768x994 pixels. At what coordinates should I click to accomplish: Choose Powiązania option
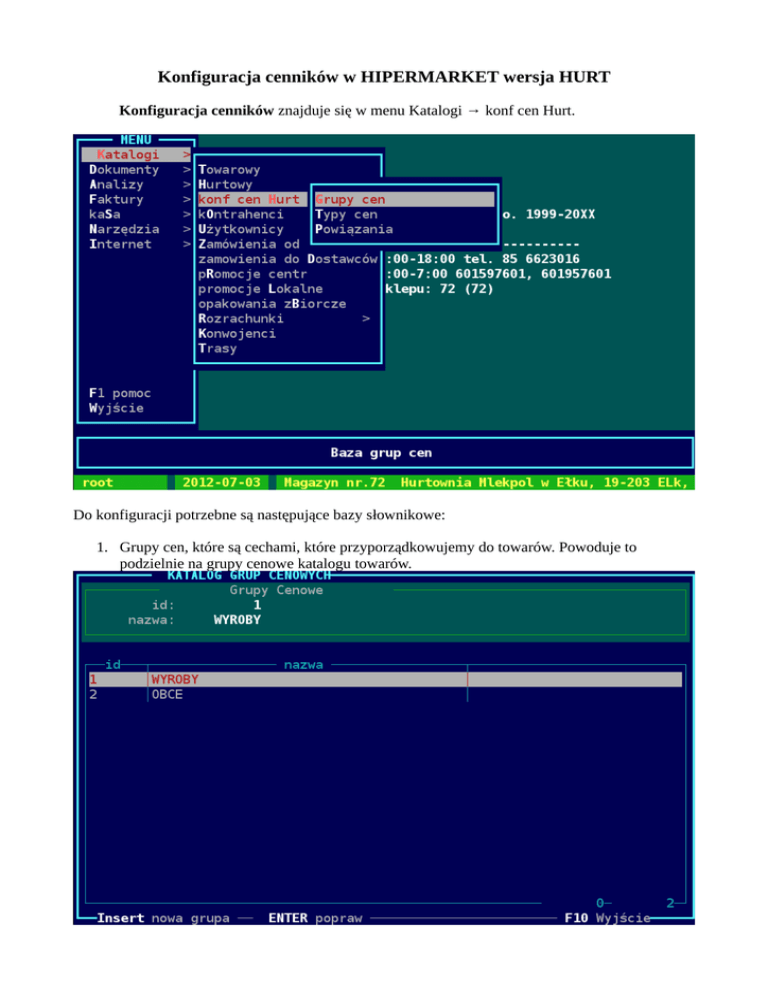(353, 229)
